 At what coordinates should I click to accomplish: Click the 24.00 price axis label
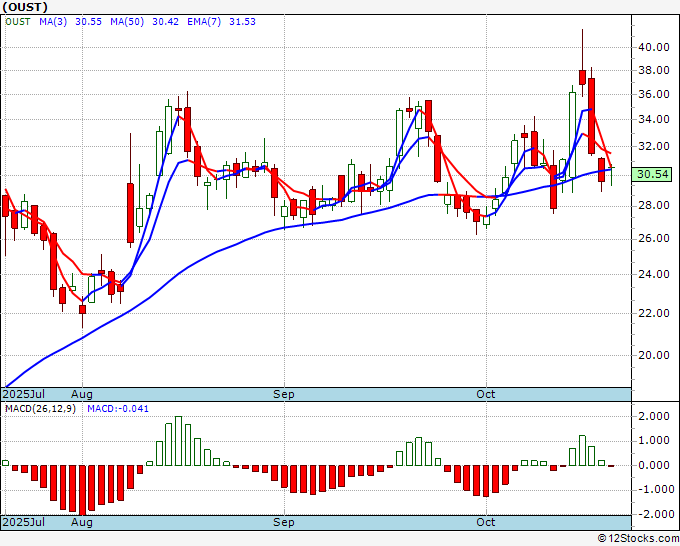pos(654,274)
